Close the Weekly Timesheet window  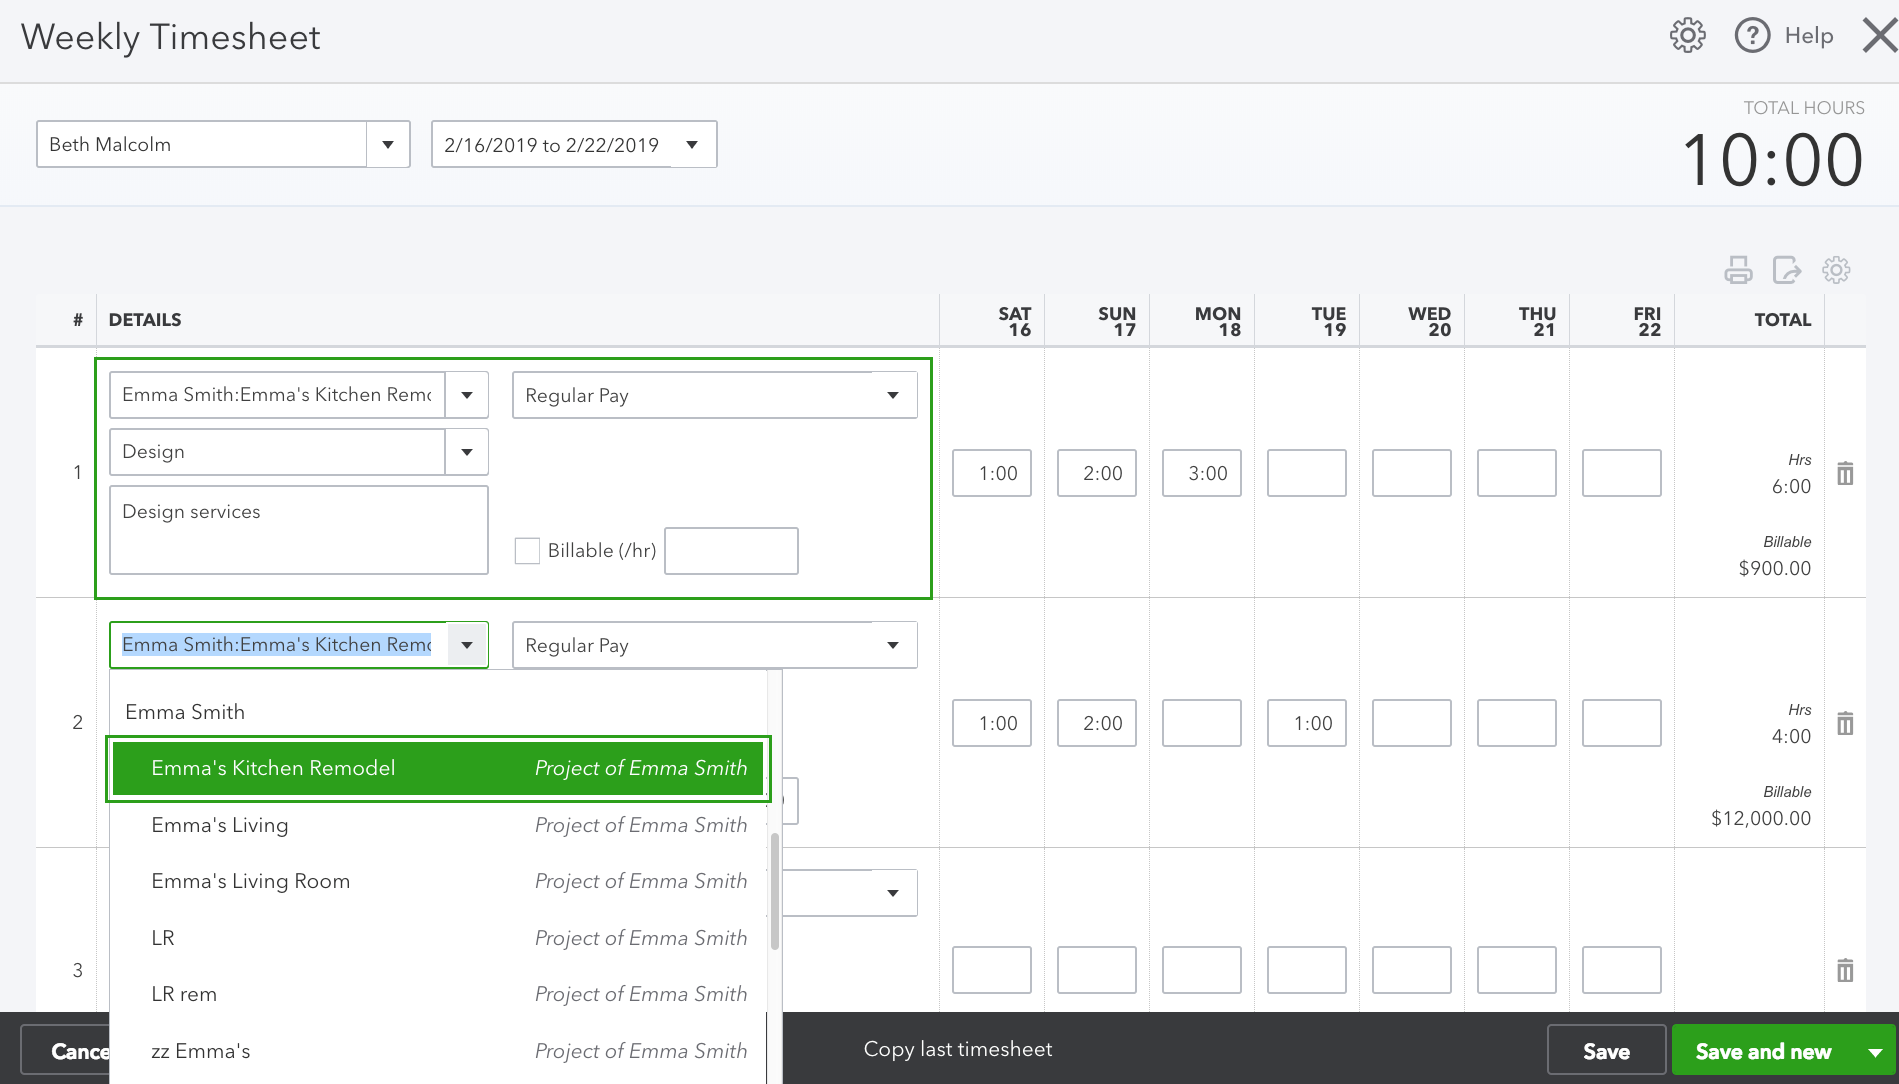[x=1880, y=36]
